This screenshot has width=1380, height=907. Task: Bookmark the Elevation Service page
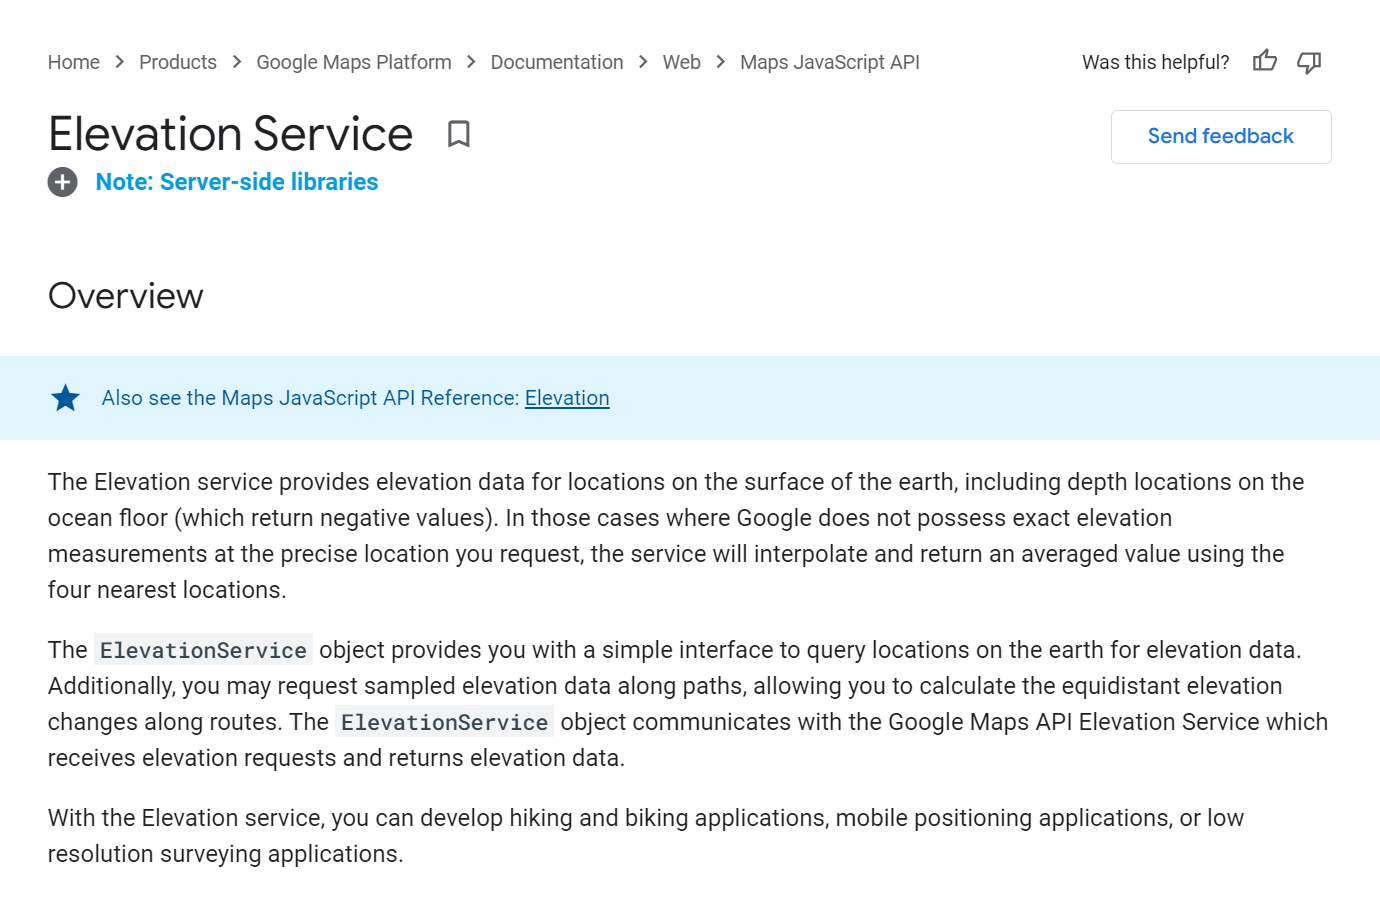click(x=459, y=134)
